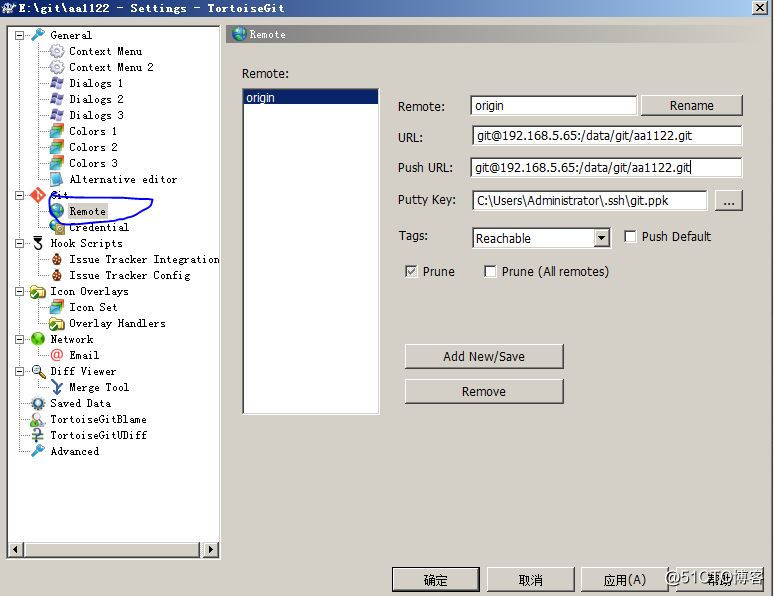The height and width of the screenshot is (596, 774).
Task: Click the TortoiseGitUDiff icon
Action: [x=38, y=435]
